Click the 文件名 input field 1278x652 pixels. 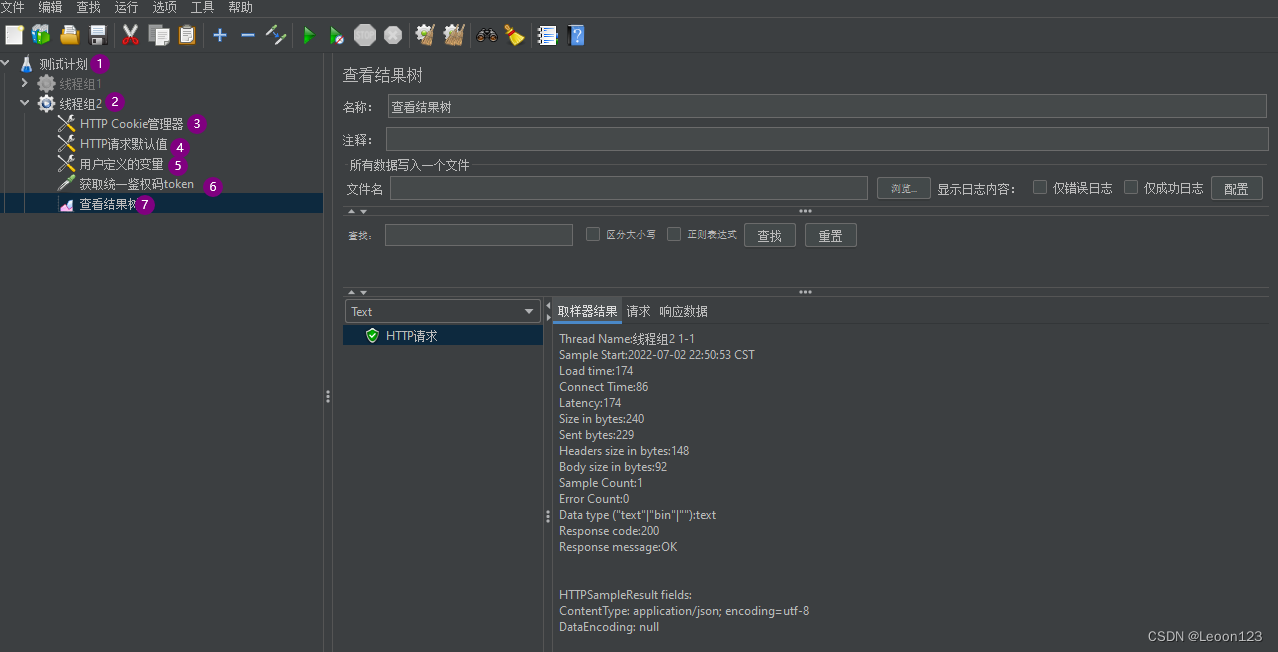coord(629,188)
